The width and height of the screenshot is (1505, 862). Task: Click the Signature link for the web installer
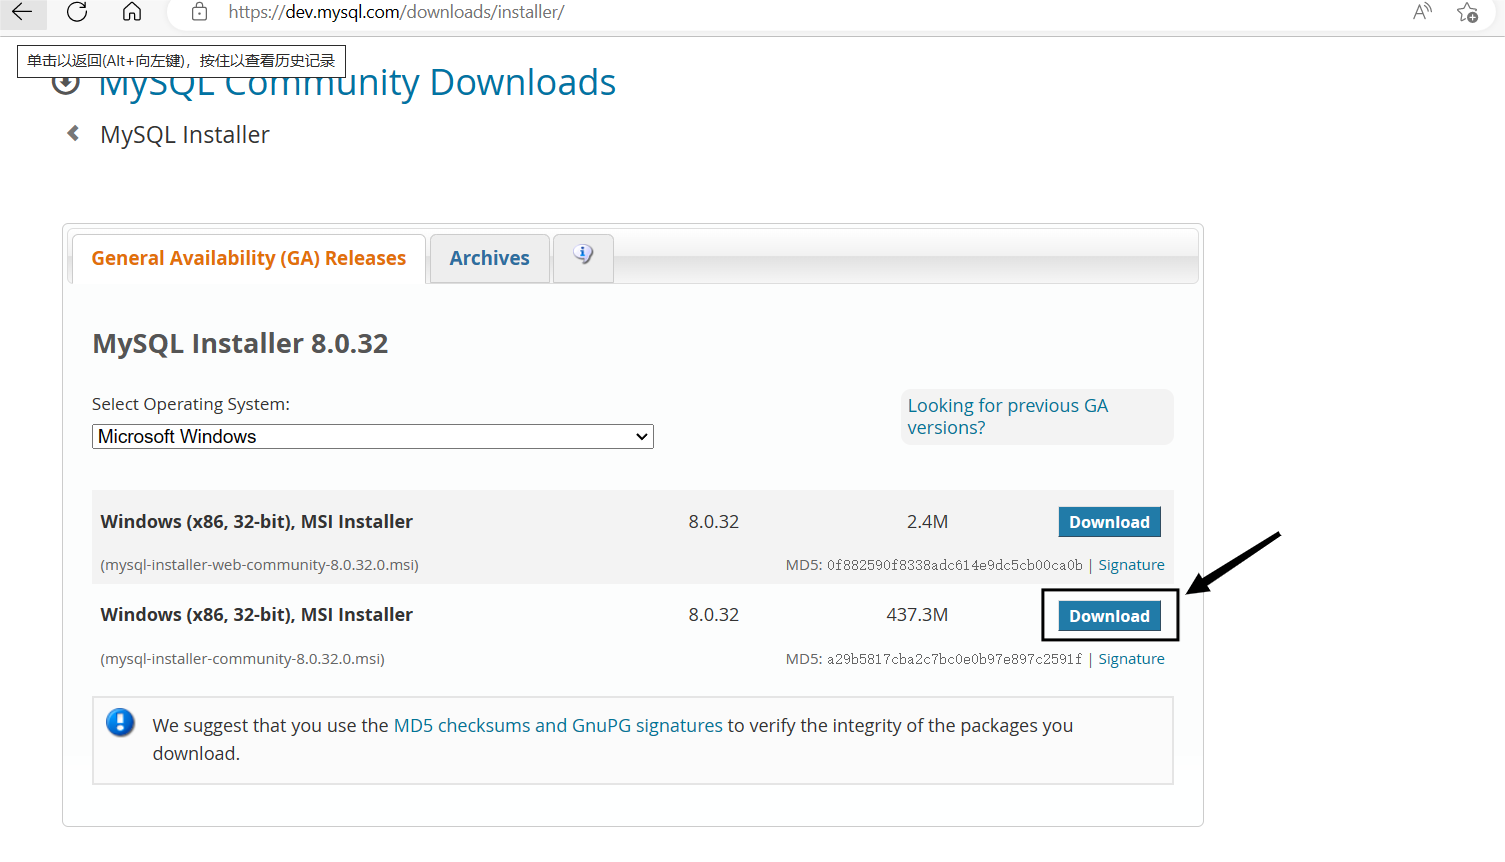tap(1131, 564)
